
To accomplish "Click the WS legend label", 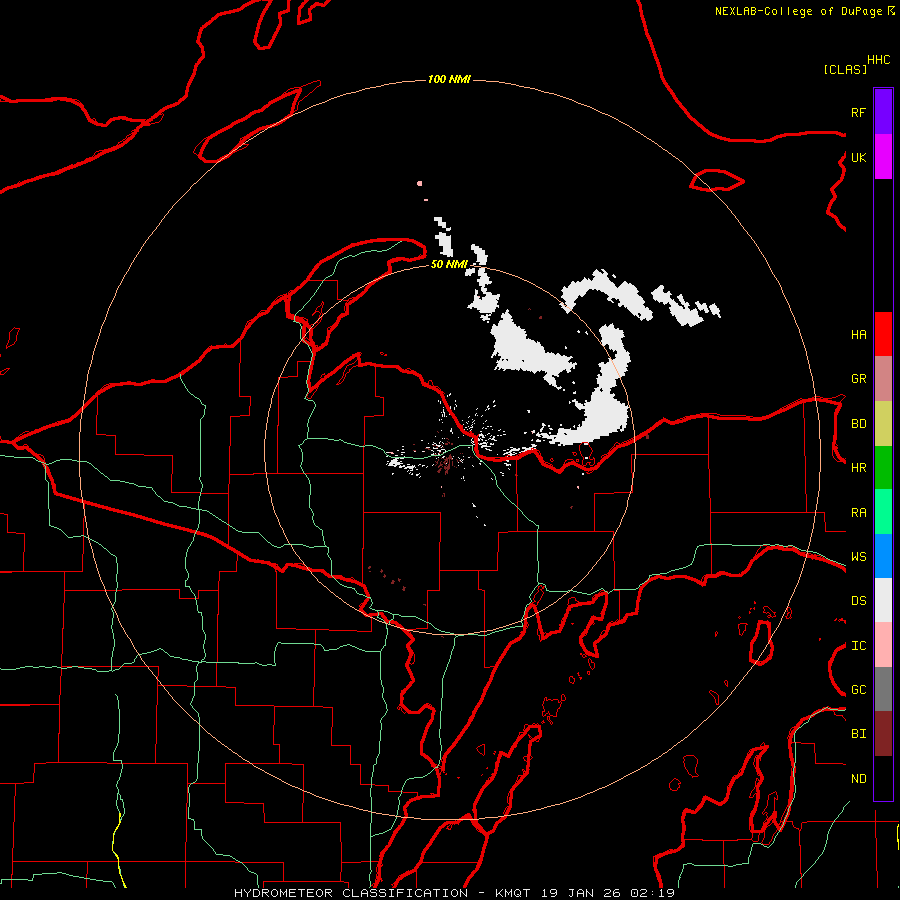I will [858, 557].
